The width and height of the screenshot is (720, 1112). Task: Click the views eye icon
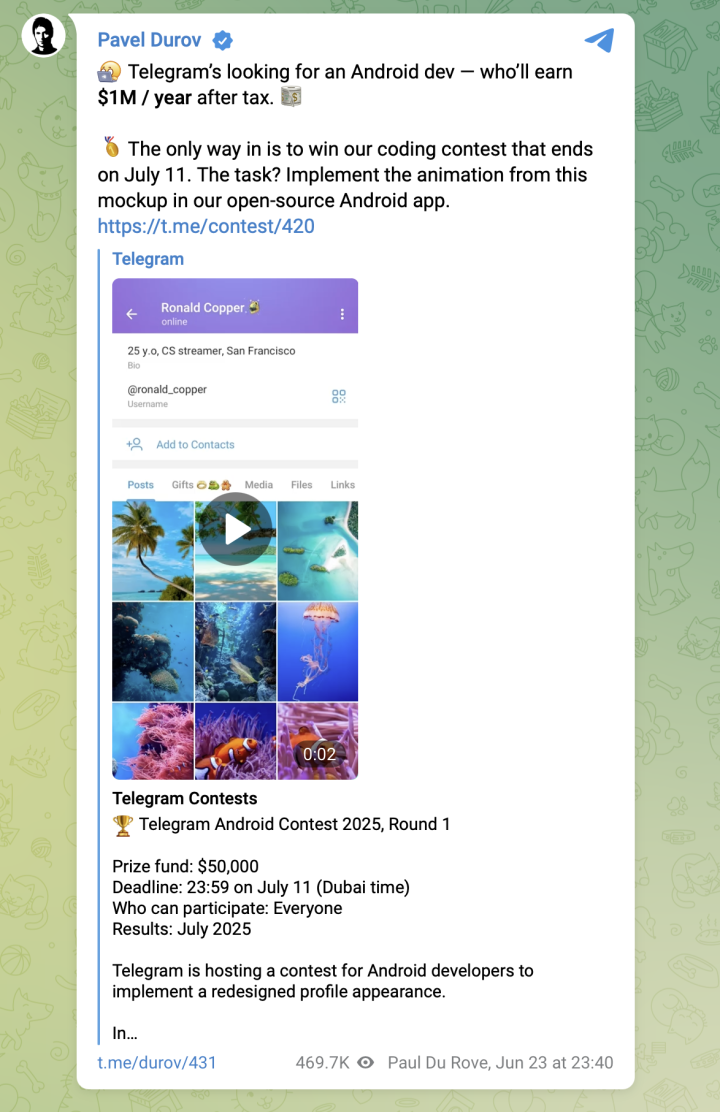tap(365, 1062)
